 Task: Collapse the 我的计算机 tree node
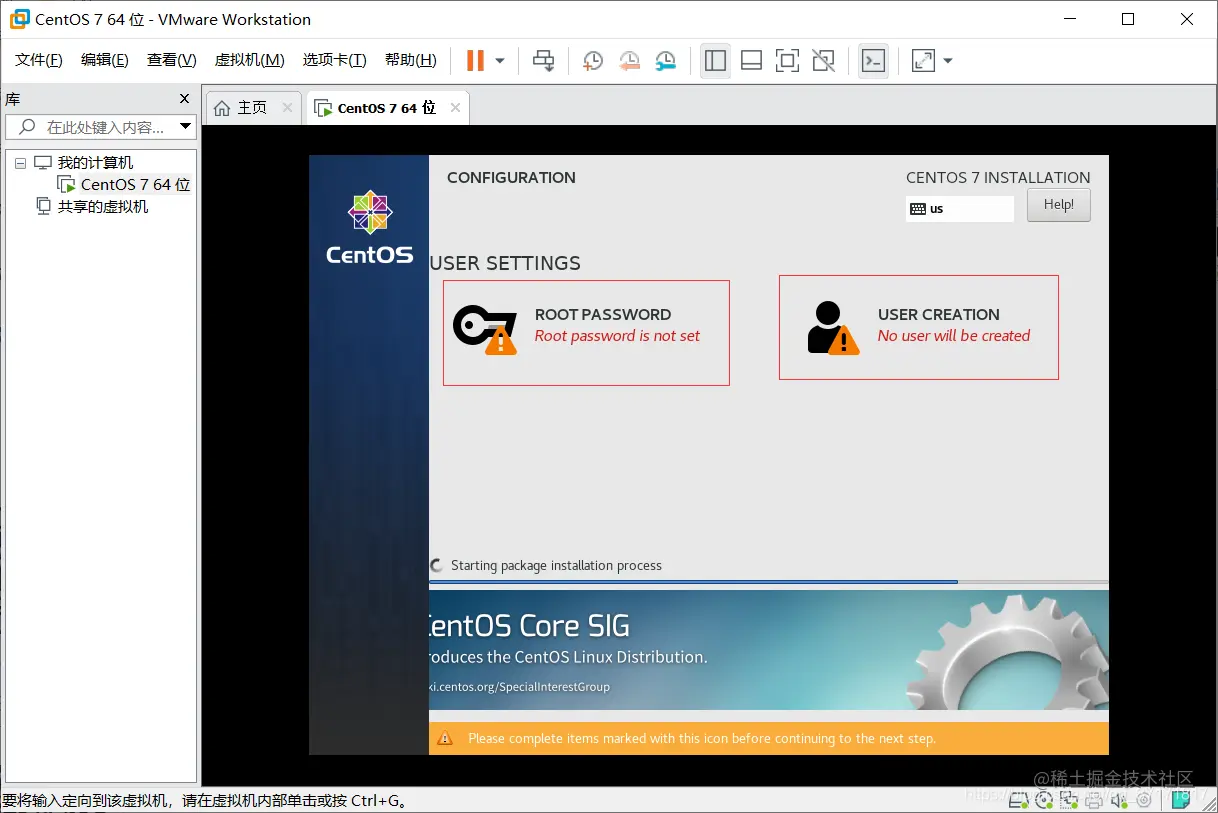click(20, 163)
